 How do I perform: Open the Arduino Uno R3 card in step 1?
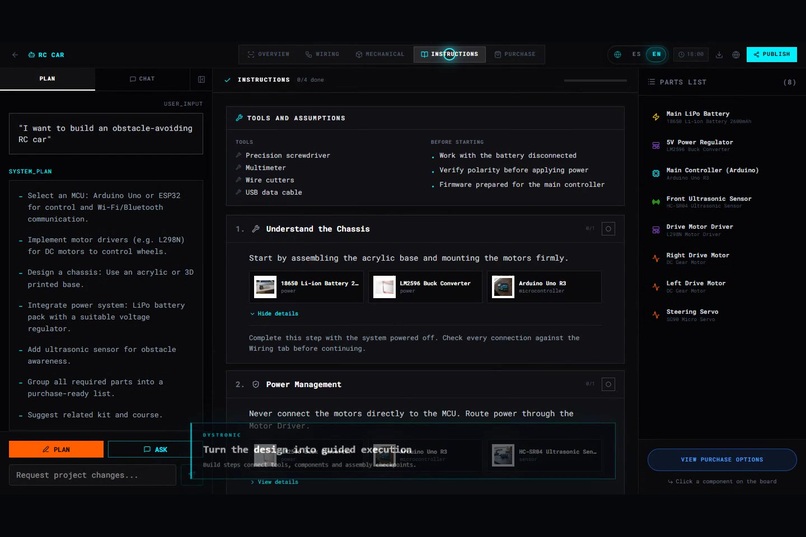click(x=544, y=287)
